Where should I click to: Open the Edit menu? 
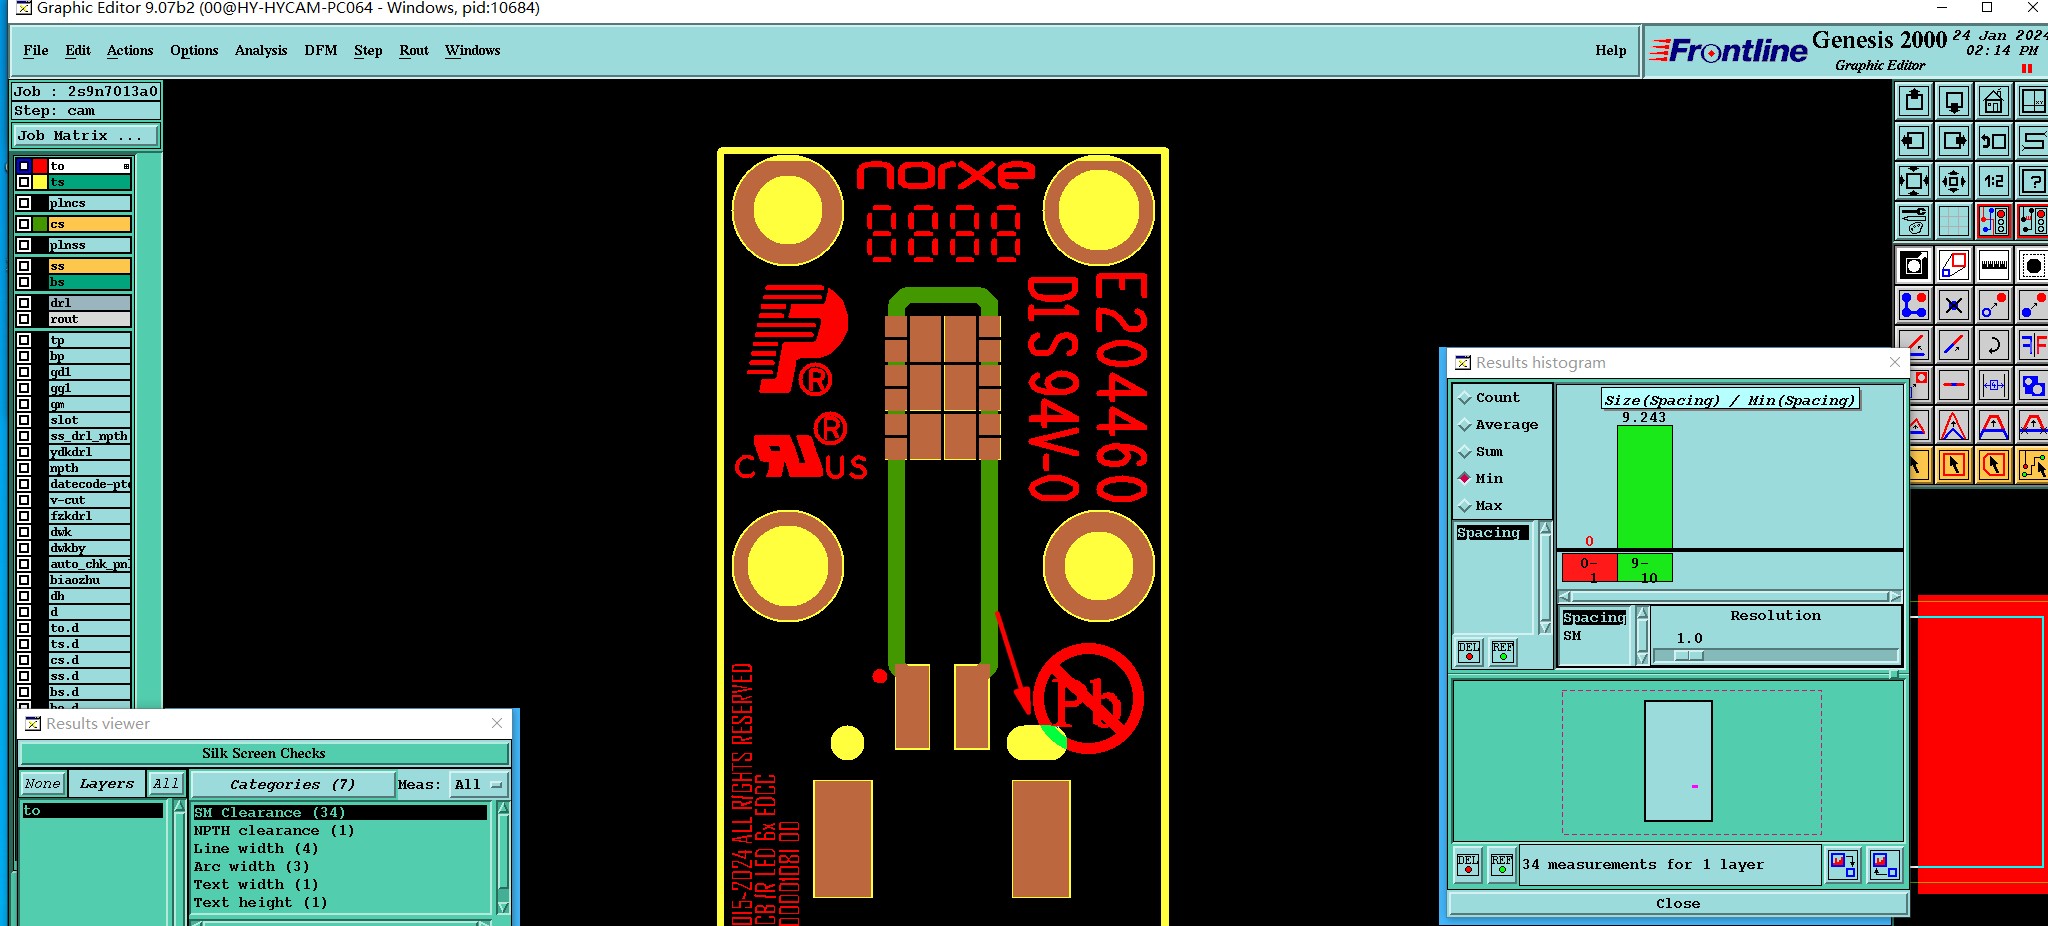78,51
